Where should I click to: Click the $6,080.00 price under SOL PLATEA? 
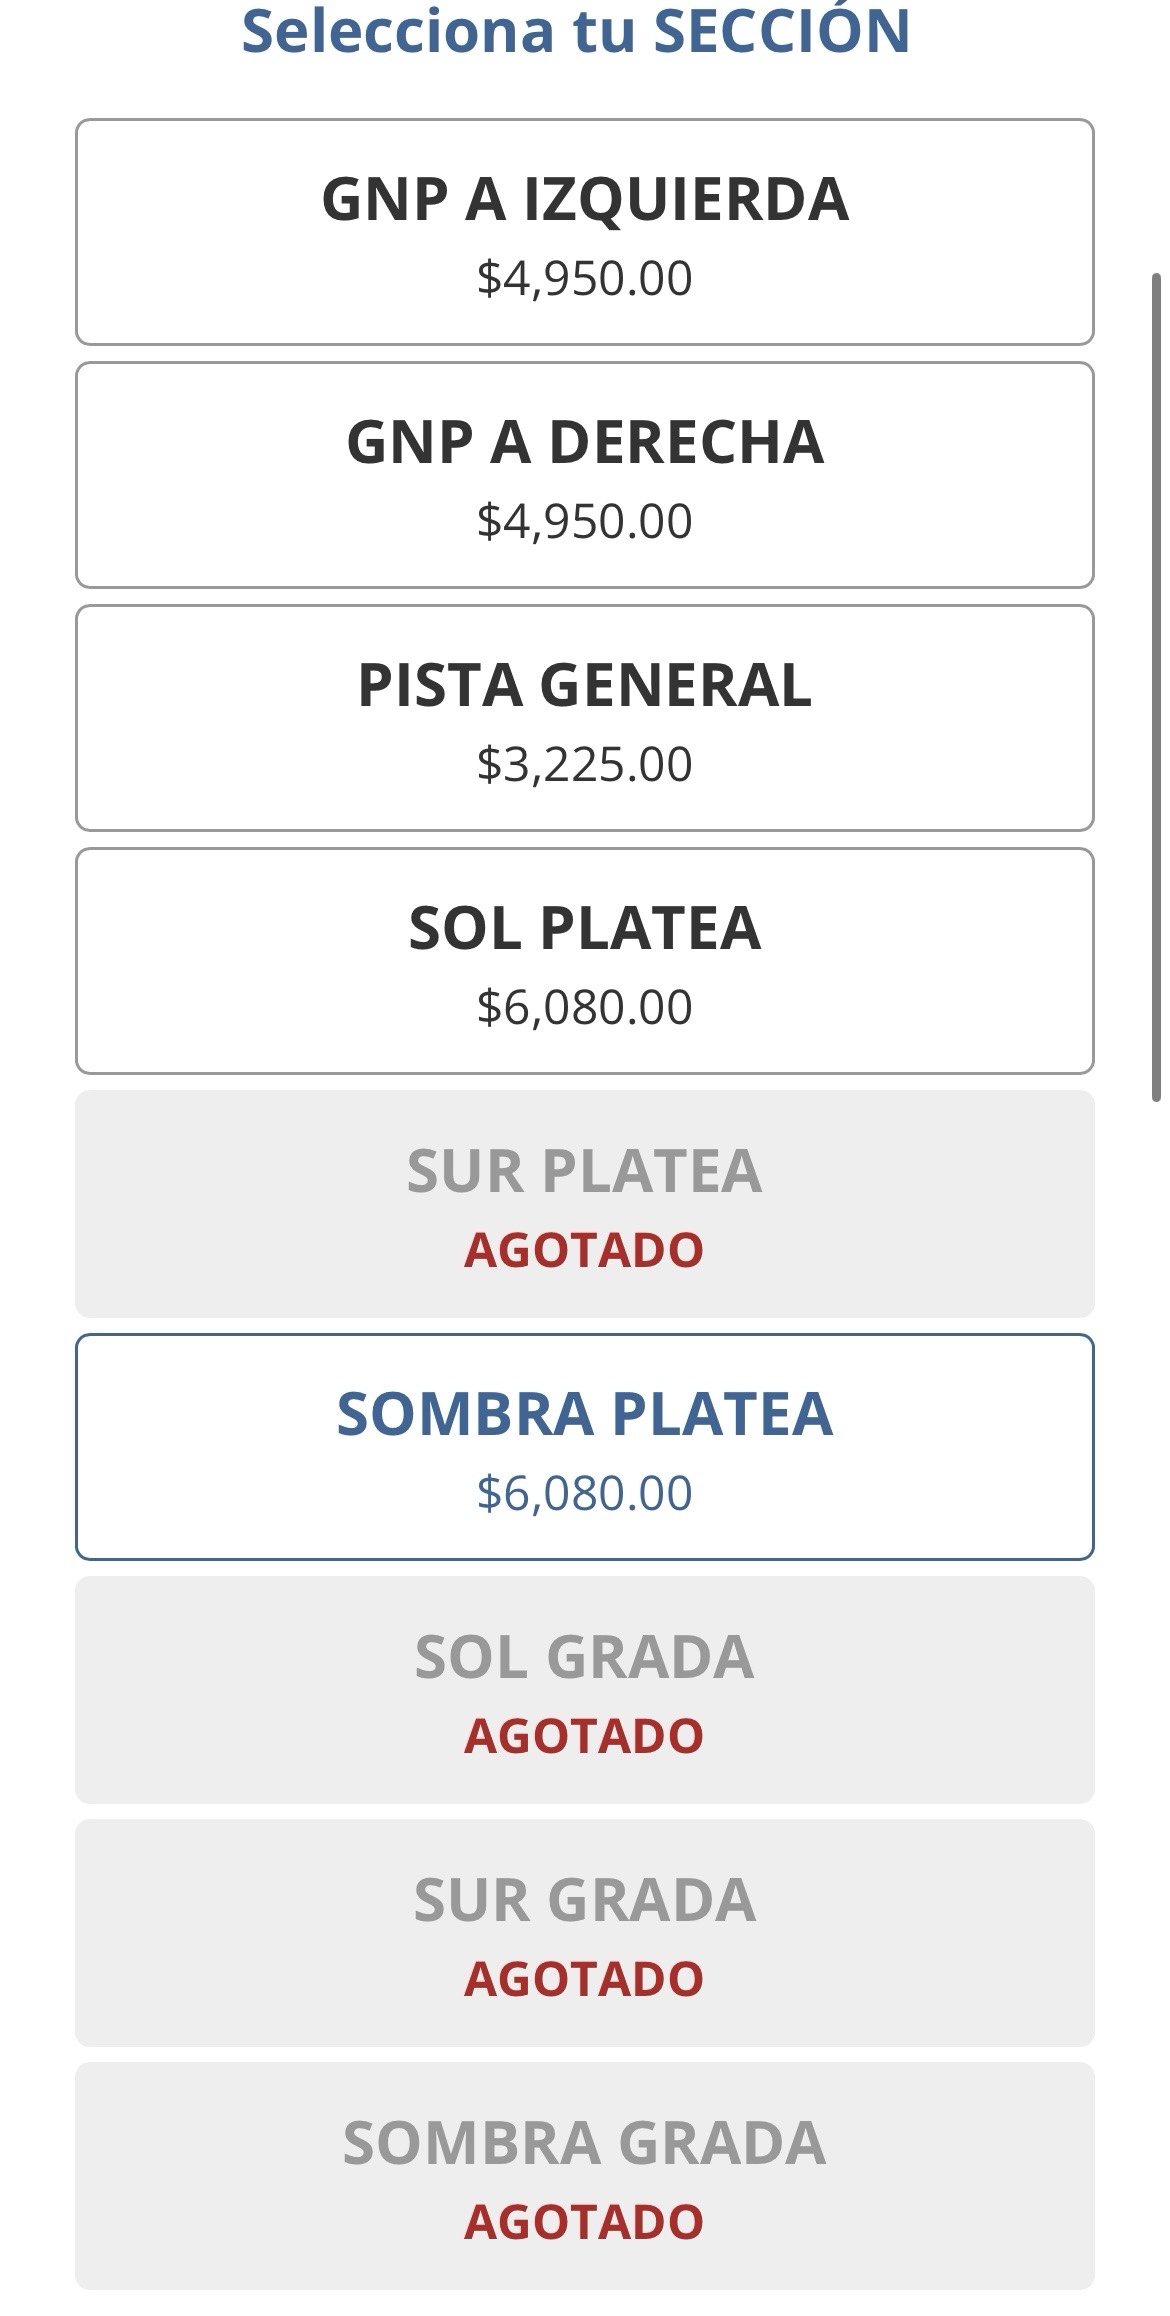(x=584, y=1008)
